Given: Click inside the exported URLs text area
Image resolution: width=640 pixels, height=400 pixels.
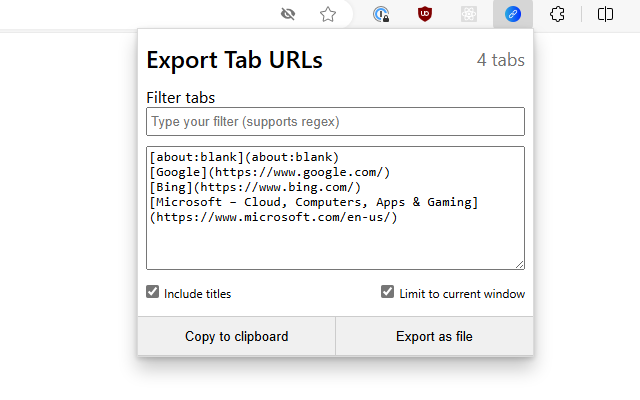Looking at the screenshot, I should (x=335, y=240).
